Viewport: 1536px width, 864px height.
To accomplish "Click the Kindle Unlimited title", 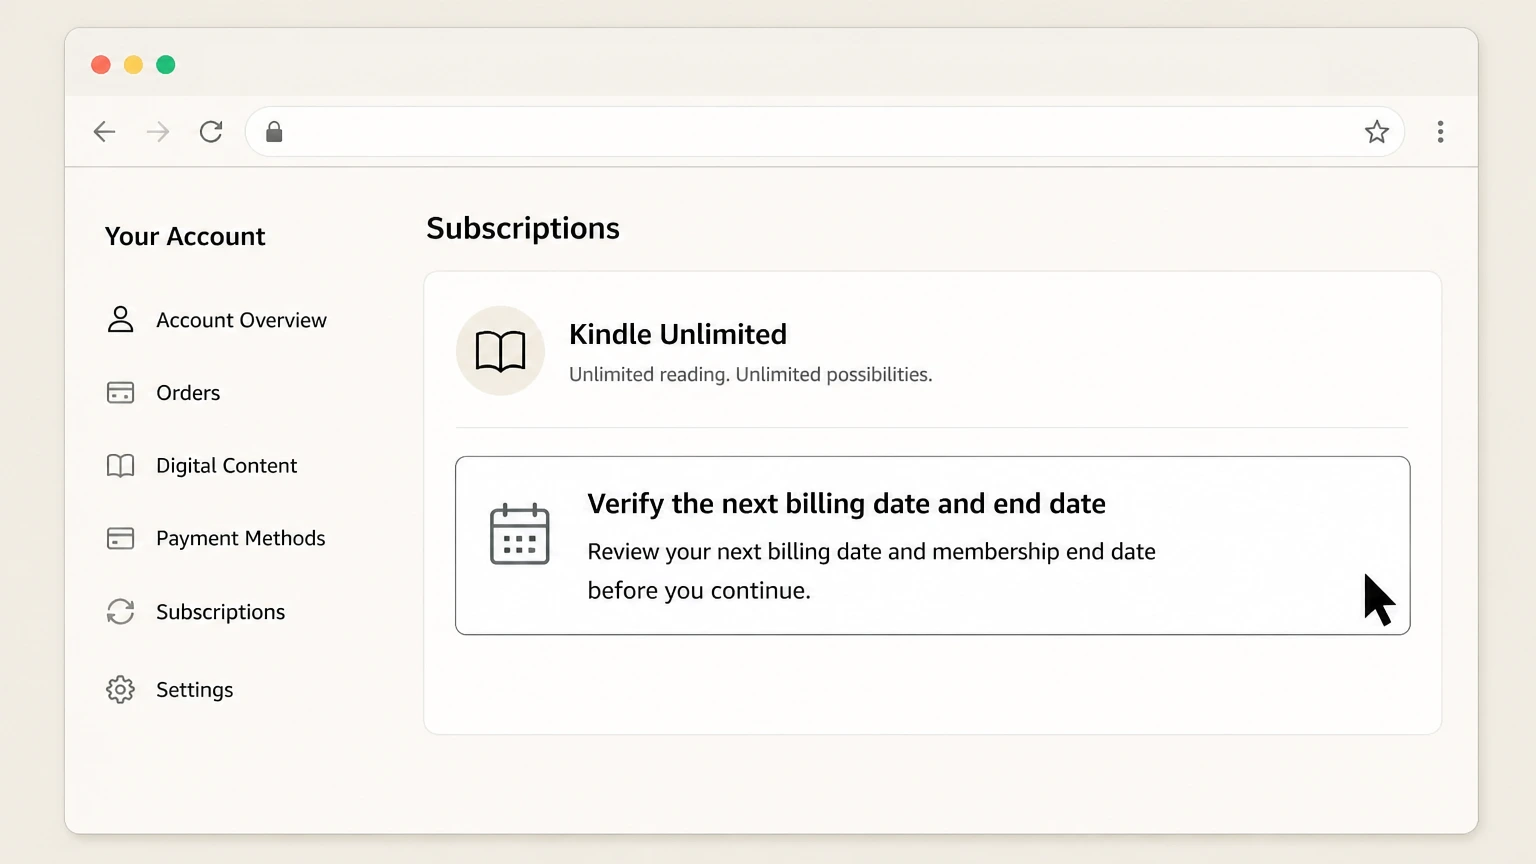I will pyautogui.click(x=678, y=334).
